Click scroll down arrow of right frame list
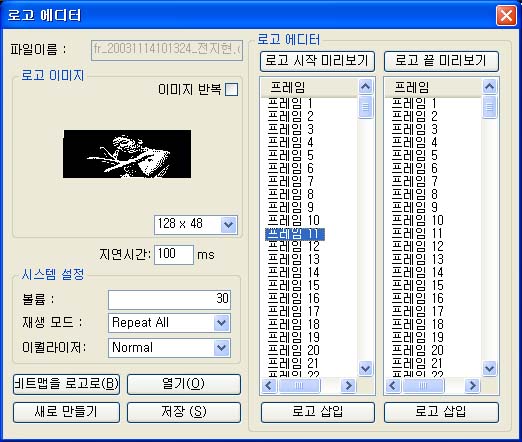The image size is (522, 442). pyautogui.click(x=489, y=368)
